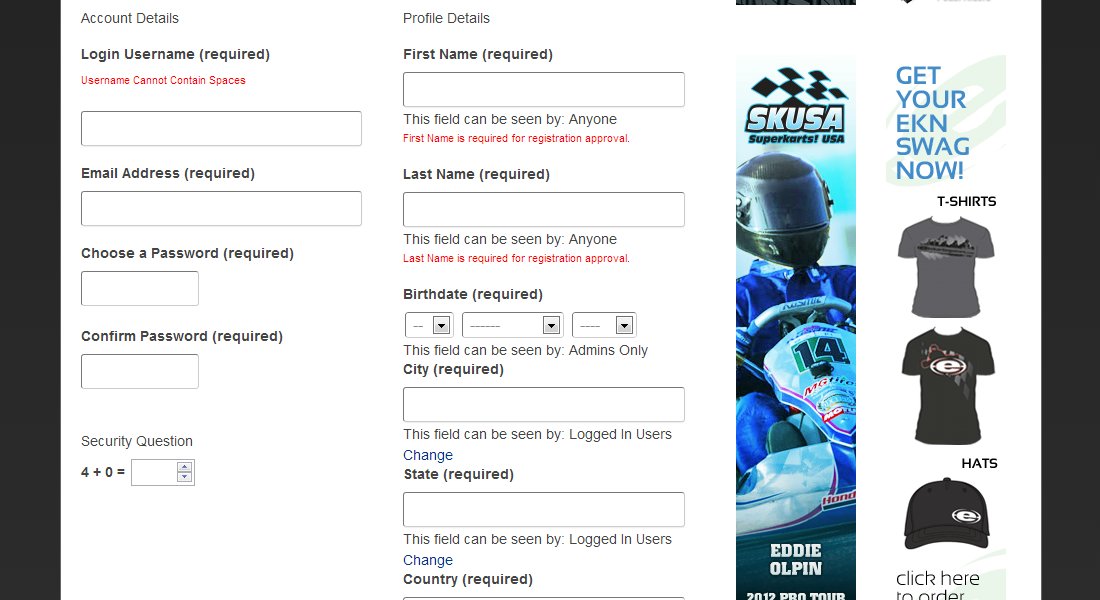
Task: Click the black EKN T-shirt image
Action: click(947, 385)
